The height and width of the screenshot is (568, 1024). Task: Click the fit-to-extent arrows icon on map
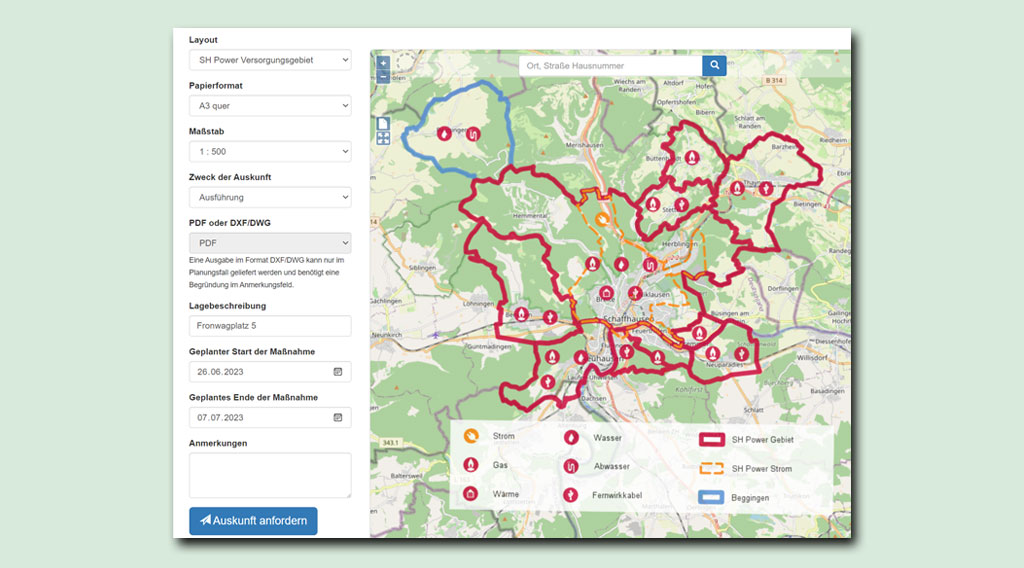(383, 139)
